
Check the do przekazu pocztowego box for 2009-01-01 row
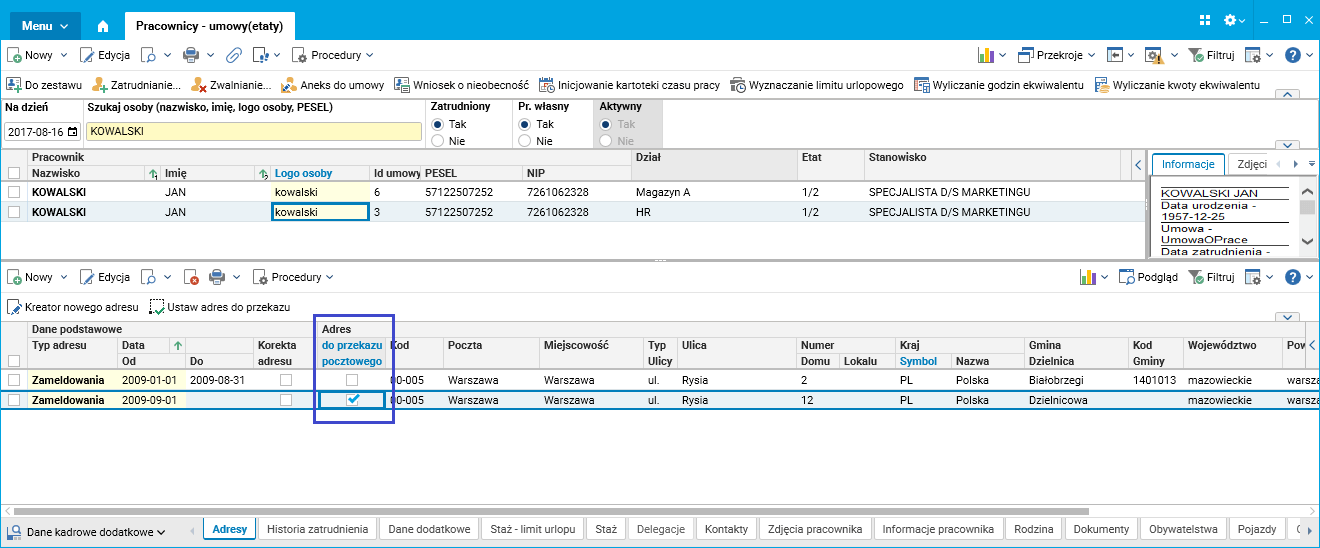pos(352,380)
